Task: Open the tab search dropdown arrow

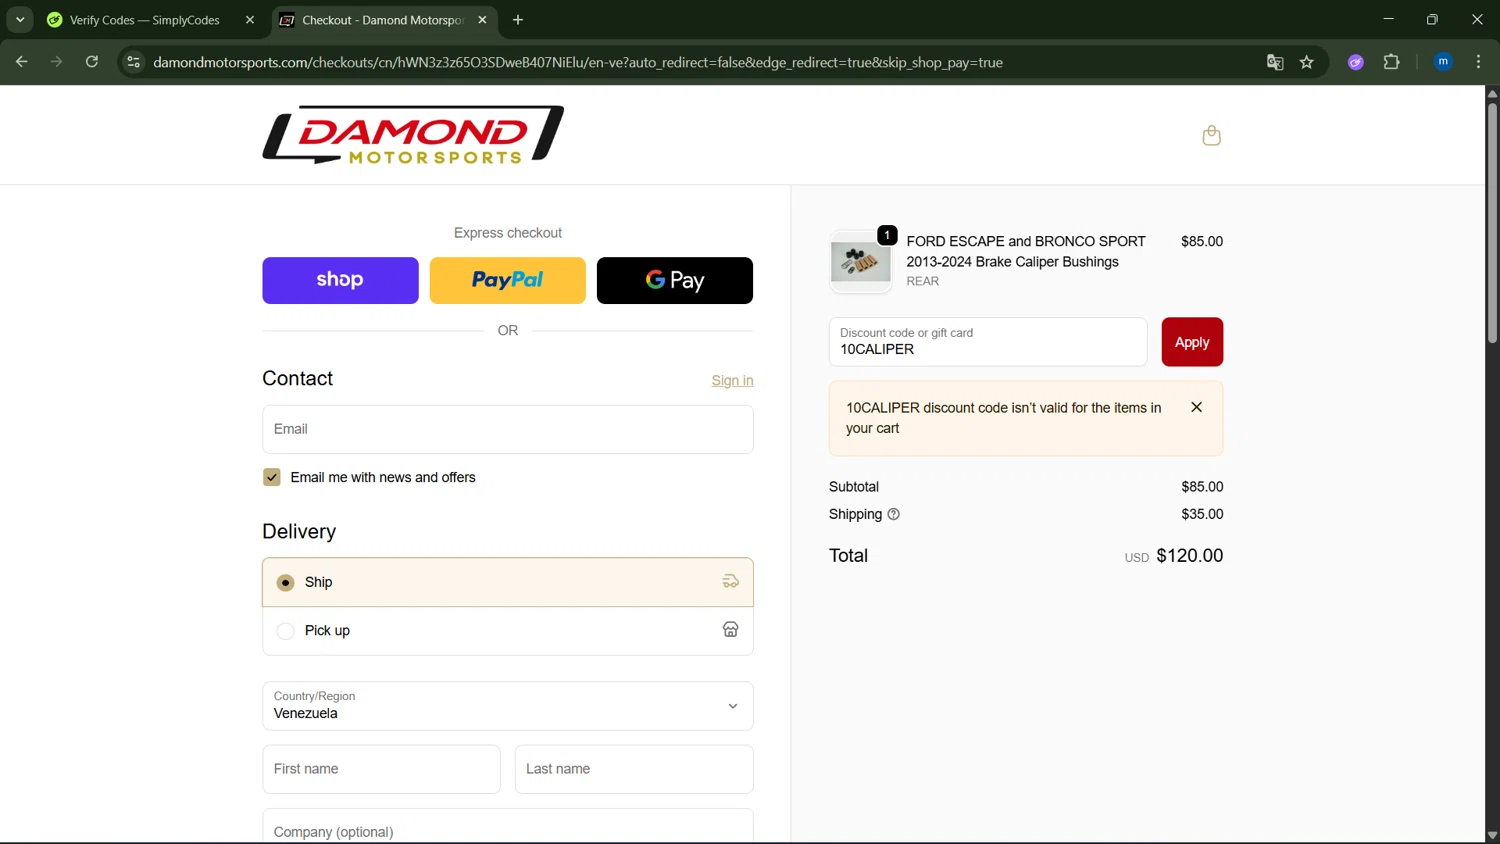Action: coord(20,20)
